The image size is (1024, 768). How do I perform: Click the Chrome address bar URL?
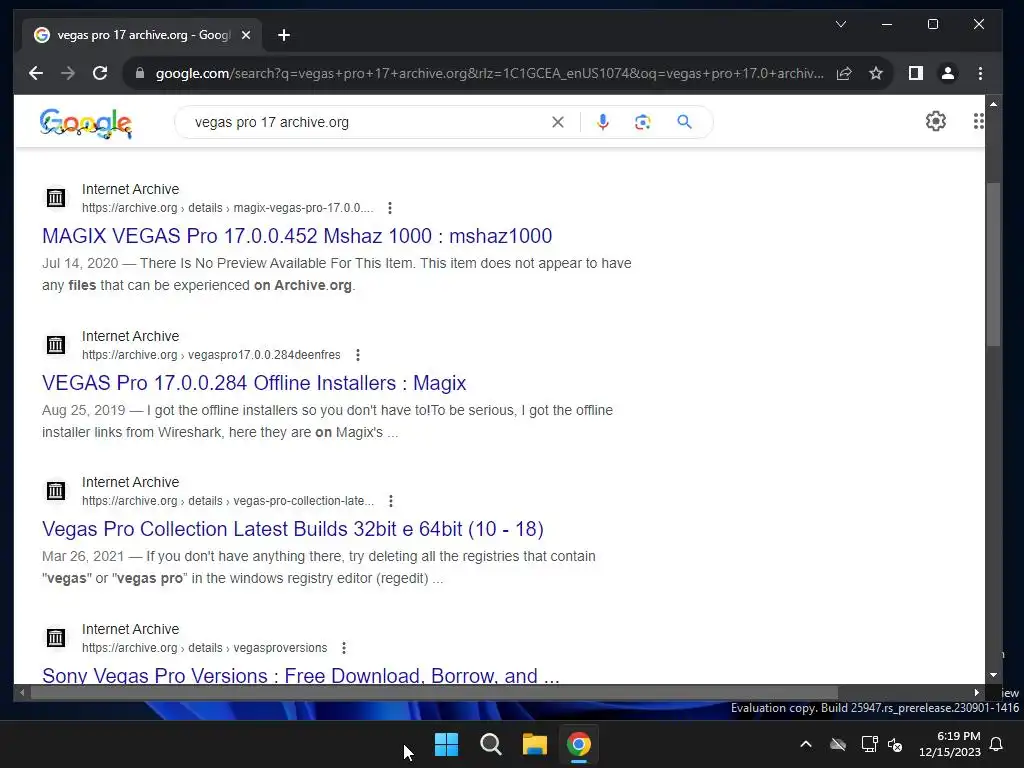pos(489,73)
